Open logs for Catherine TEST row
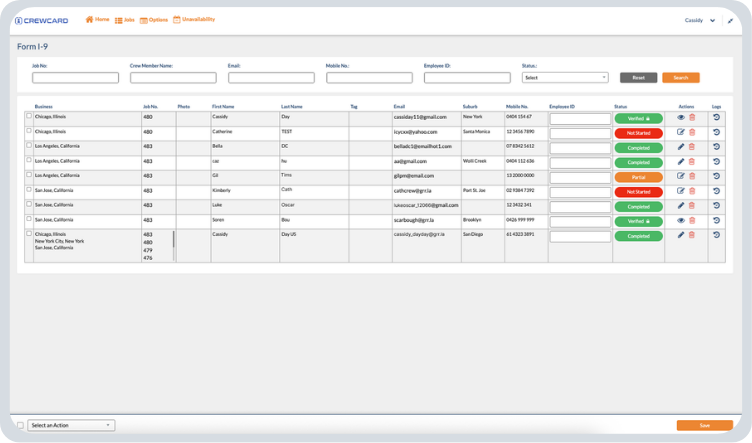Image resolution: width=752 pixels, height=443 pixels. [x=716, y=132]
